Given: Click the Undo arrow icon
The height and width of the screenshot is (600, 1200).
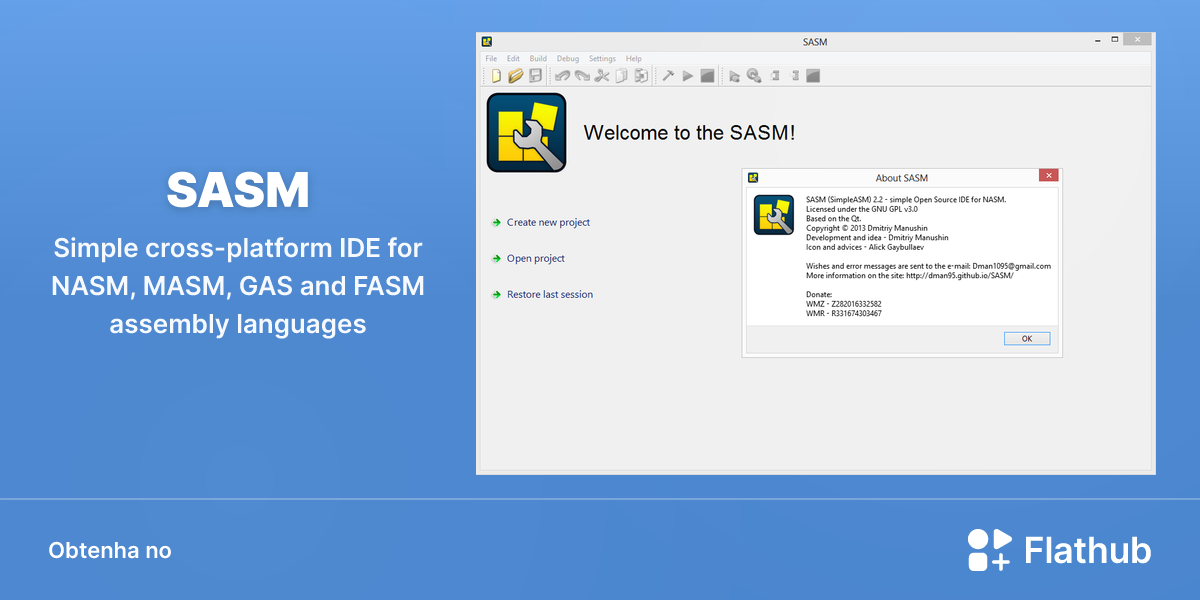Looking at the screenshot, I should coord(563,75).
